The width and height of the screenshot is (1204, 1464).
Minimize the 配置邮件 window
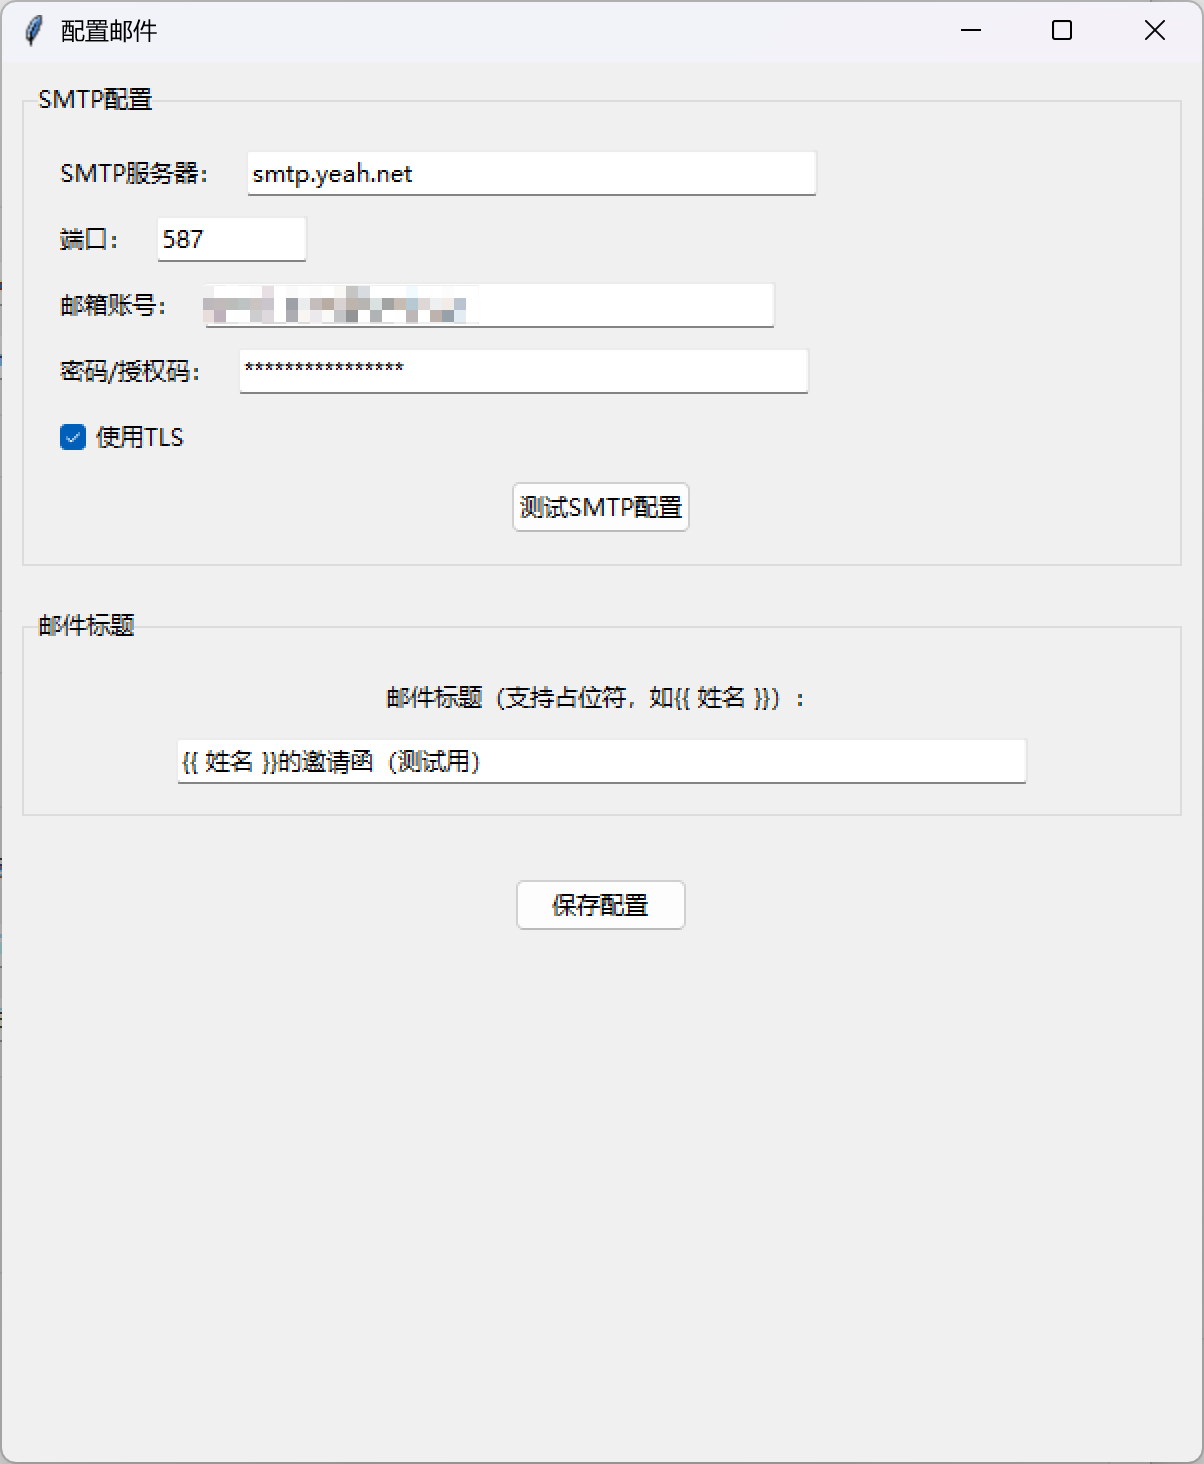[x=971, y=31]
